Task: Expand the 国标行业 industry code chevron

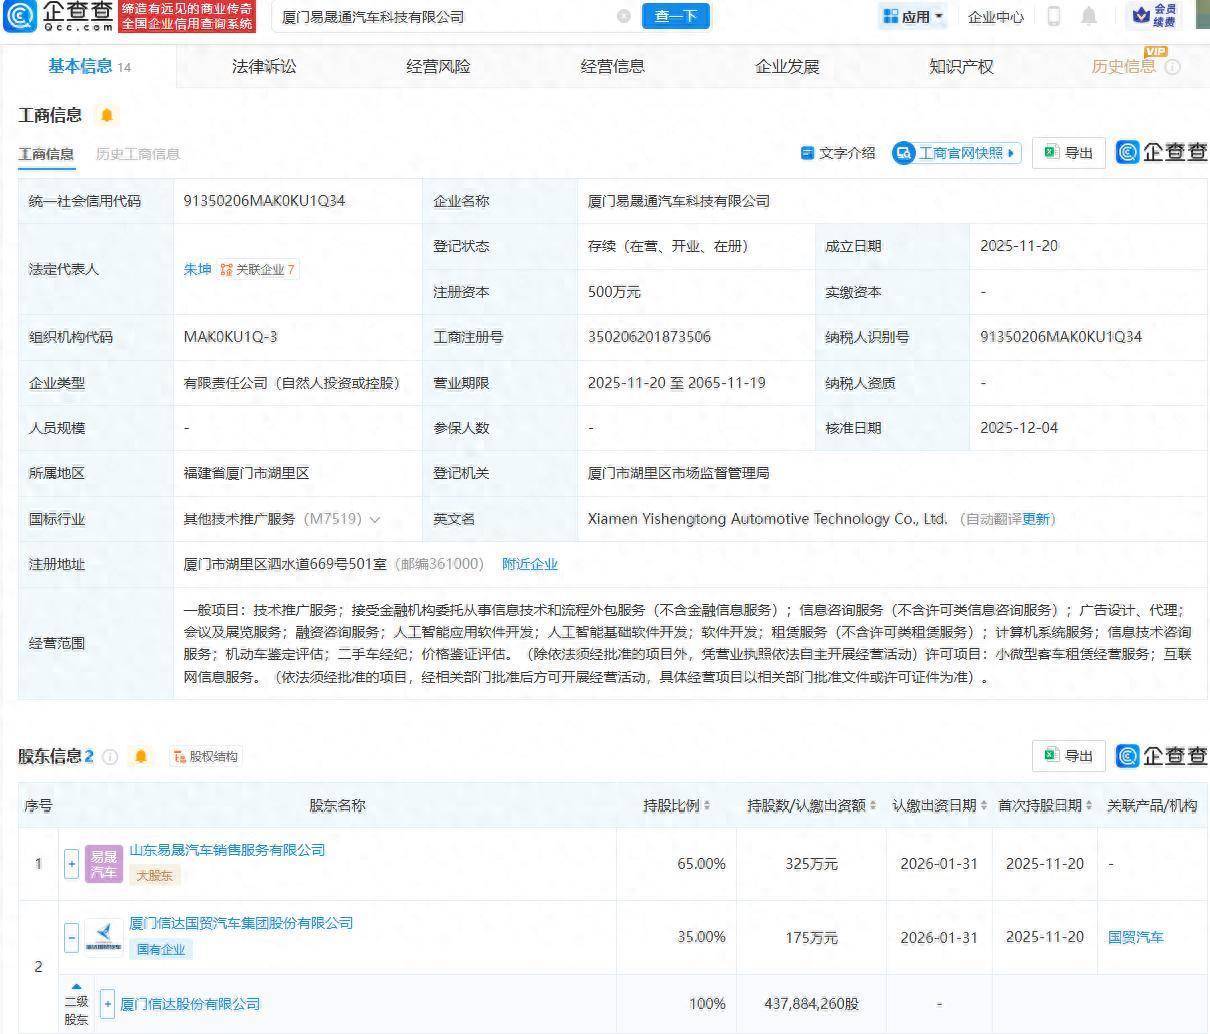Action: click(x=375, y=519)
